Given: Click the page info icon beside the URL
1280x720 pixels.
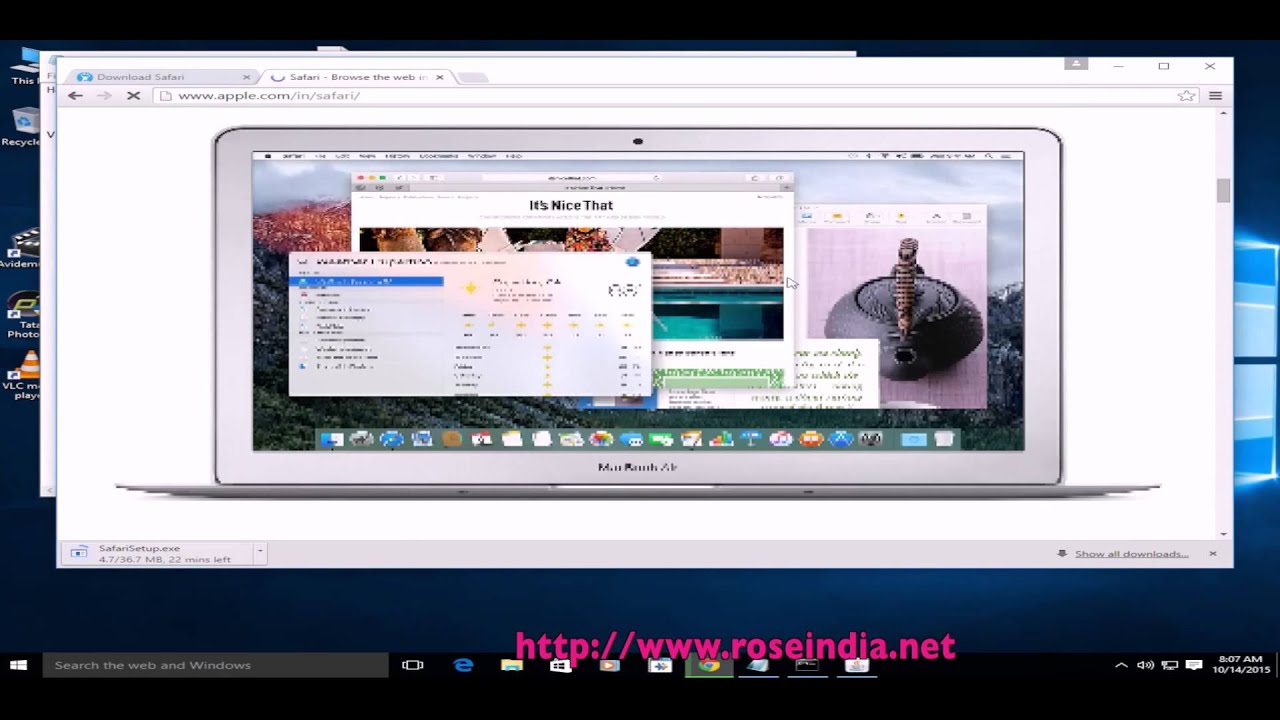Looking at the screenshot, I should 166,96.
